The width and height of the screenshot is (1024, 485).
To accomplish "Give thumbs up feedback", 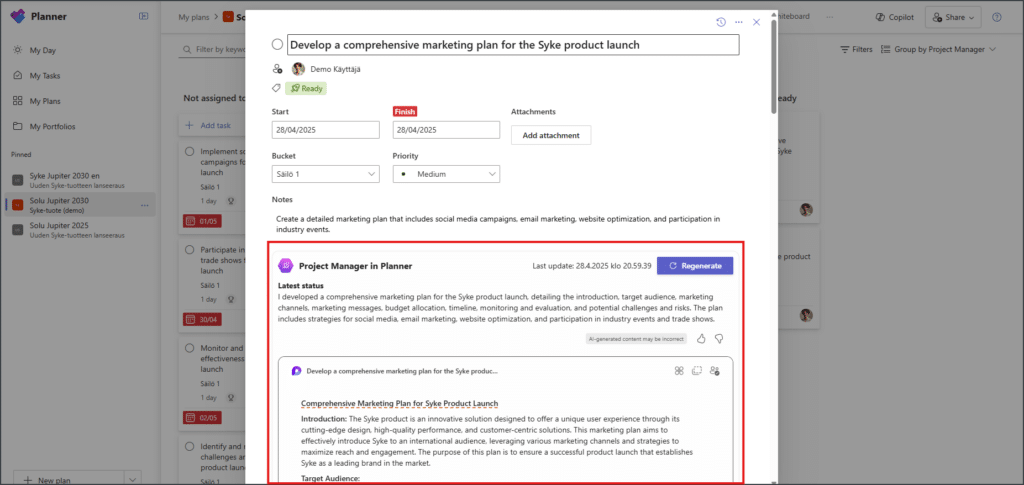I will [x=701, y=339].
